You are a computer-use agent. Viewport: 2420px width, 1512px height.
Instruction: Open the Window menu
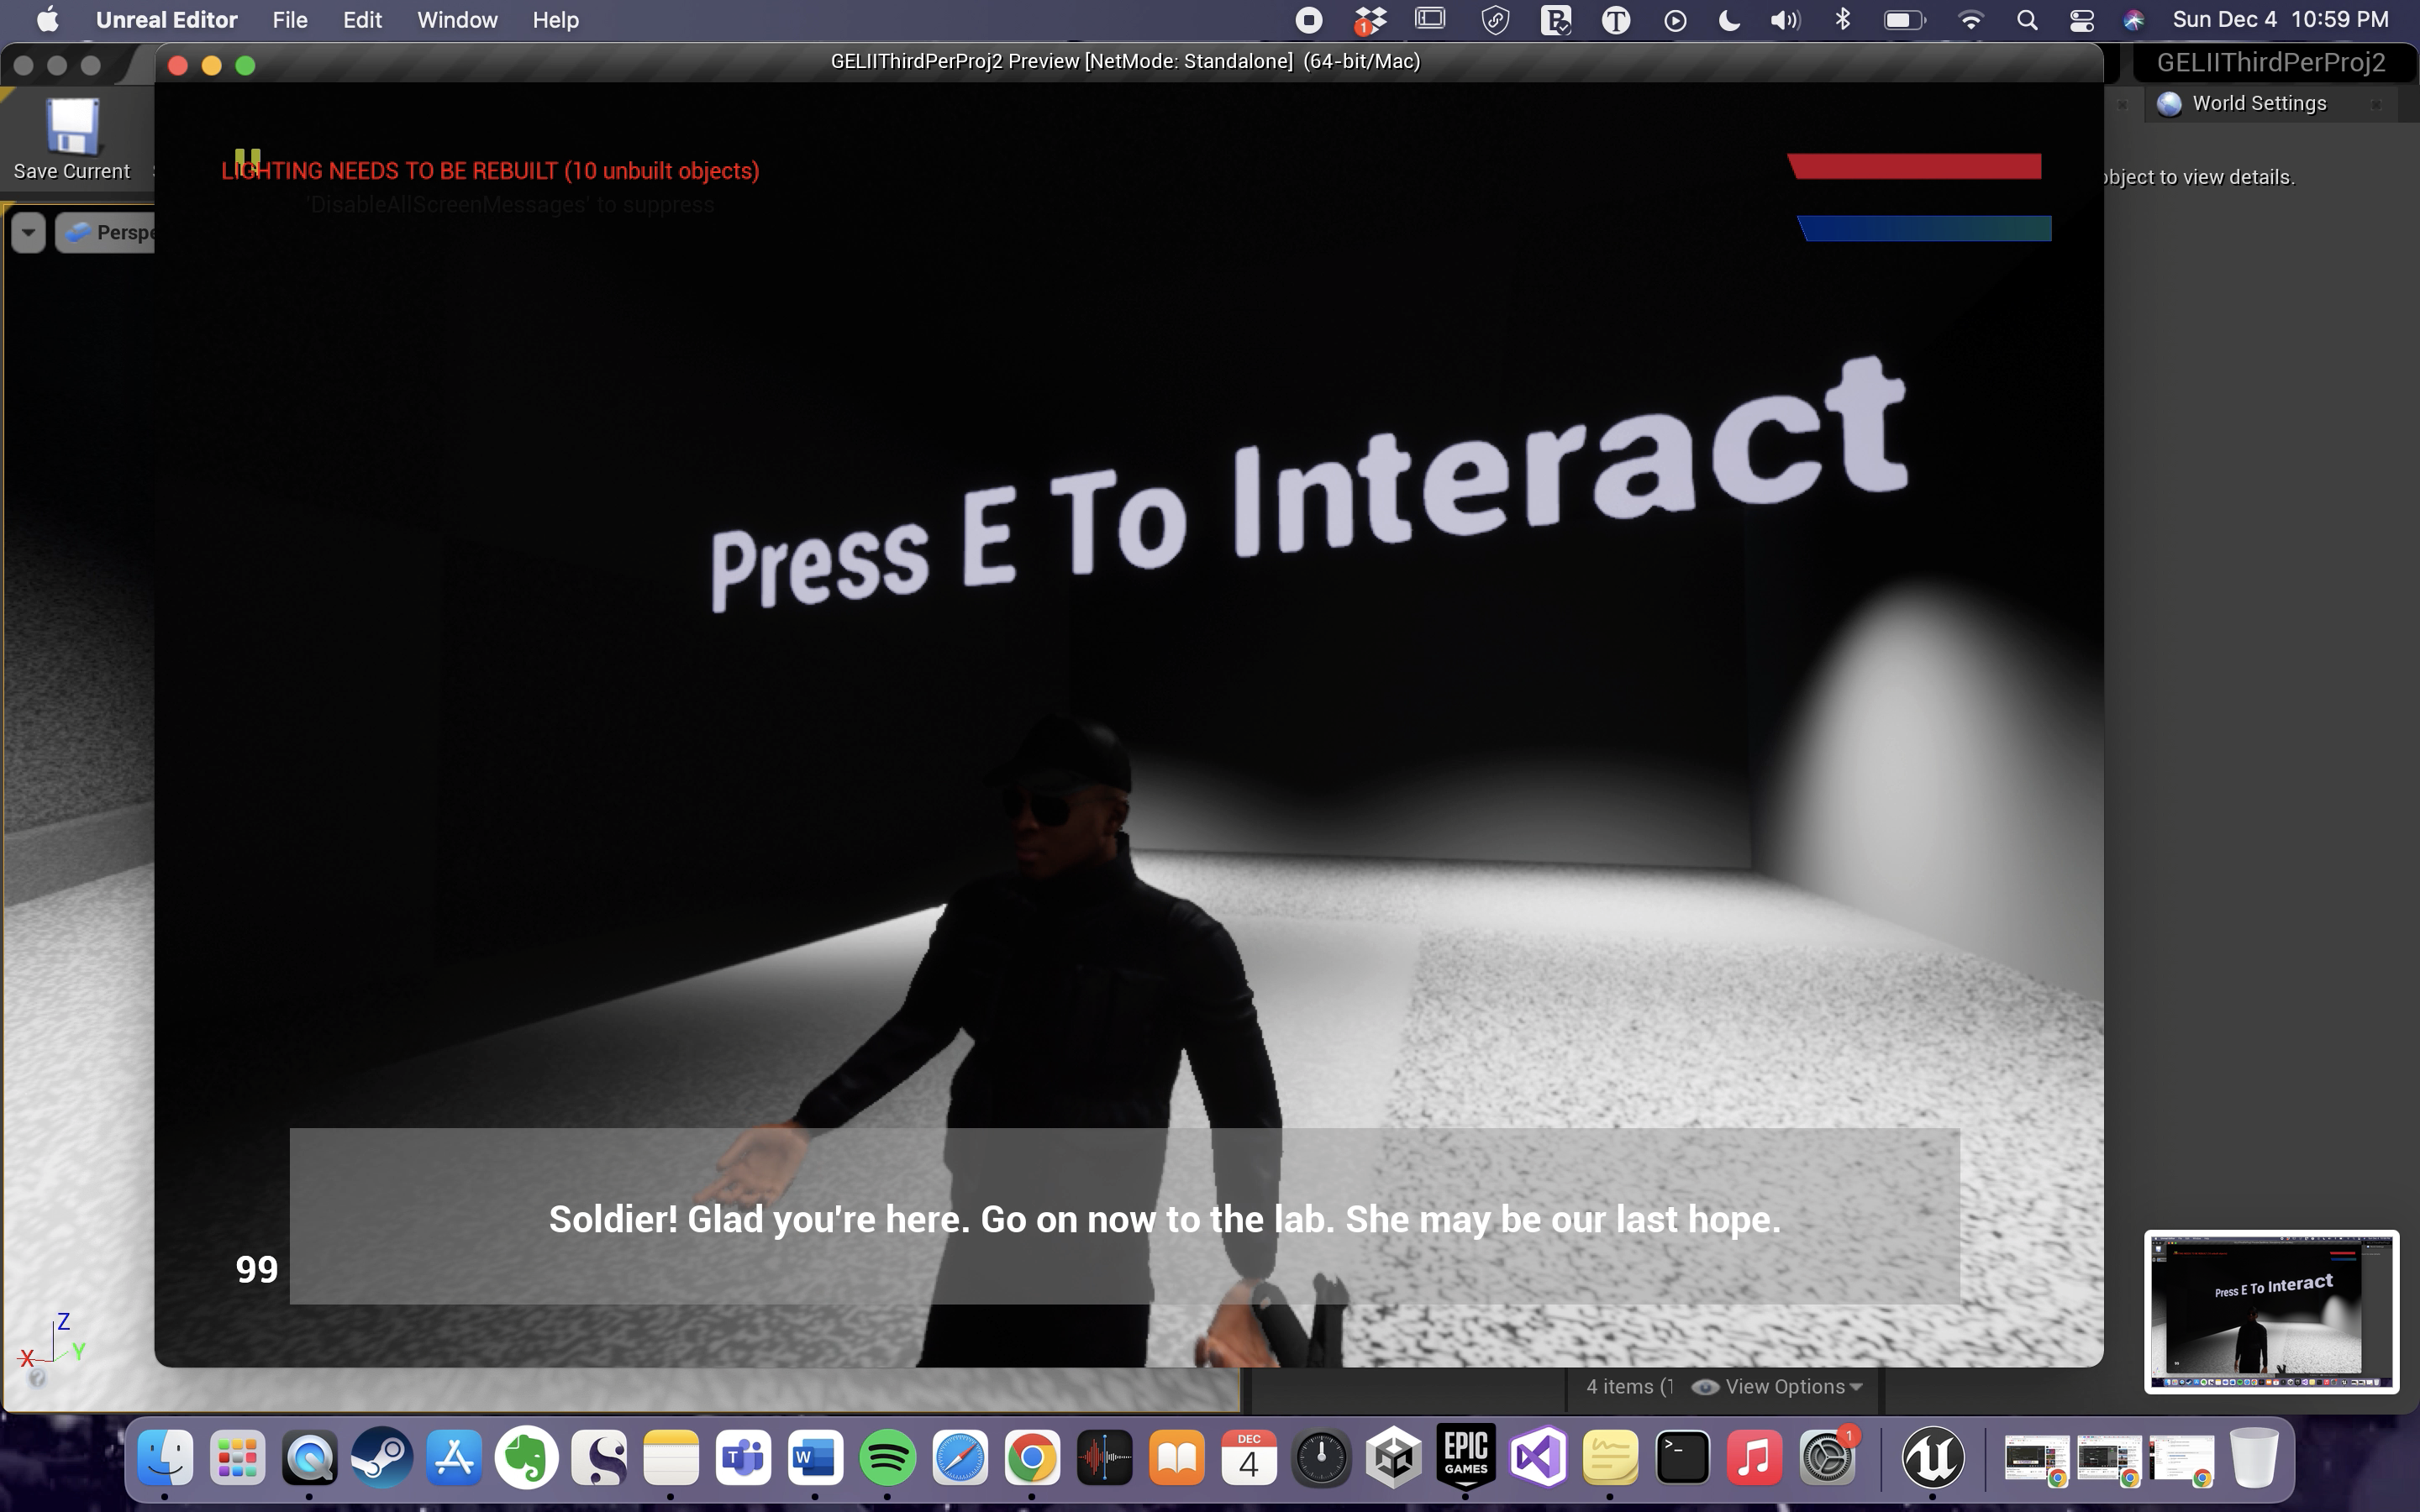pyautogui.click(x=457, y=20)
